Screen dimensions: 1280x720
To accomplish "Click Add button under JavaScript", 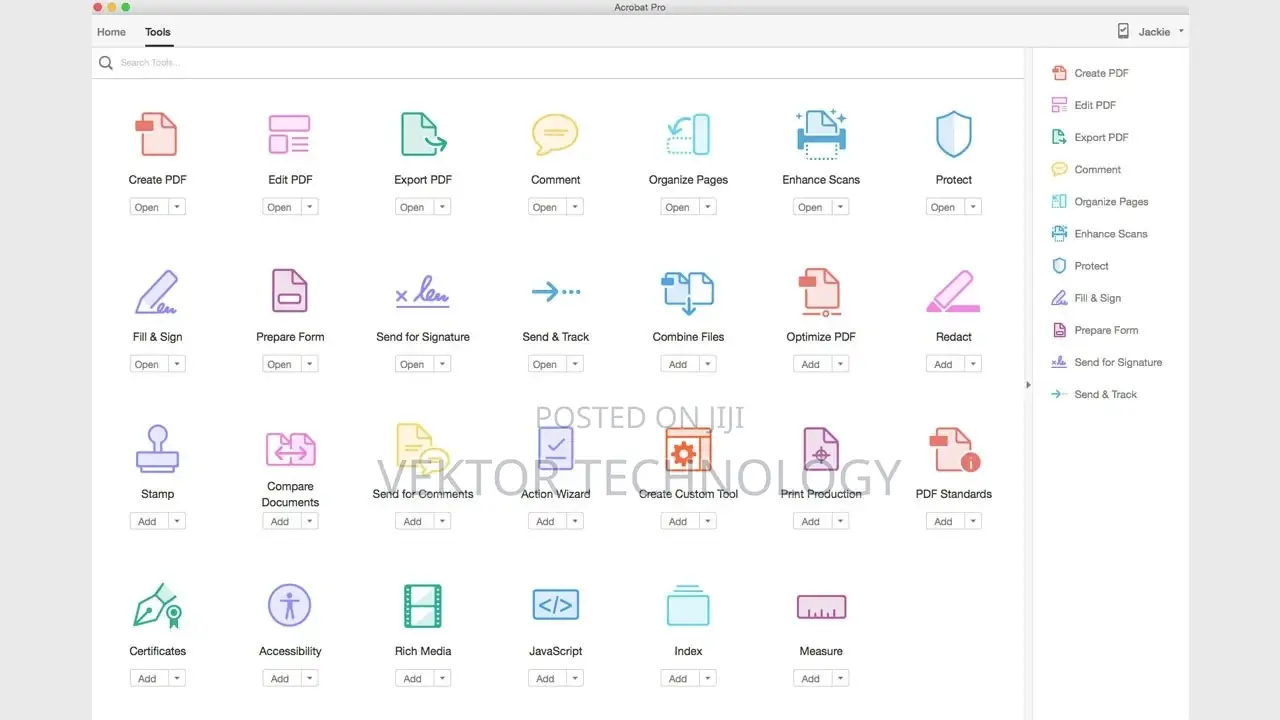I will pyautogui.click(x=545, y=678).
